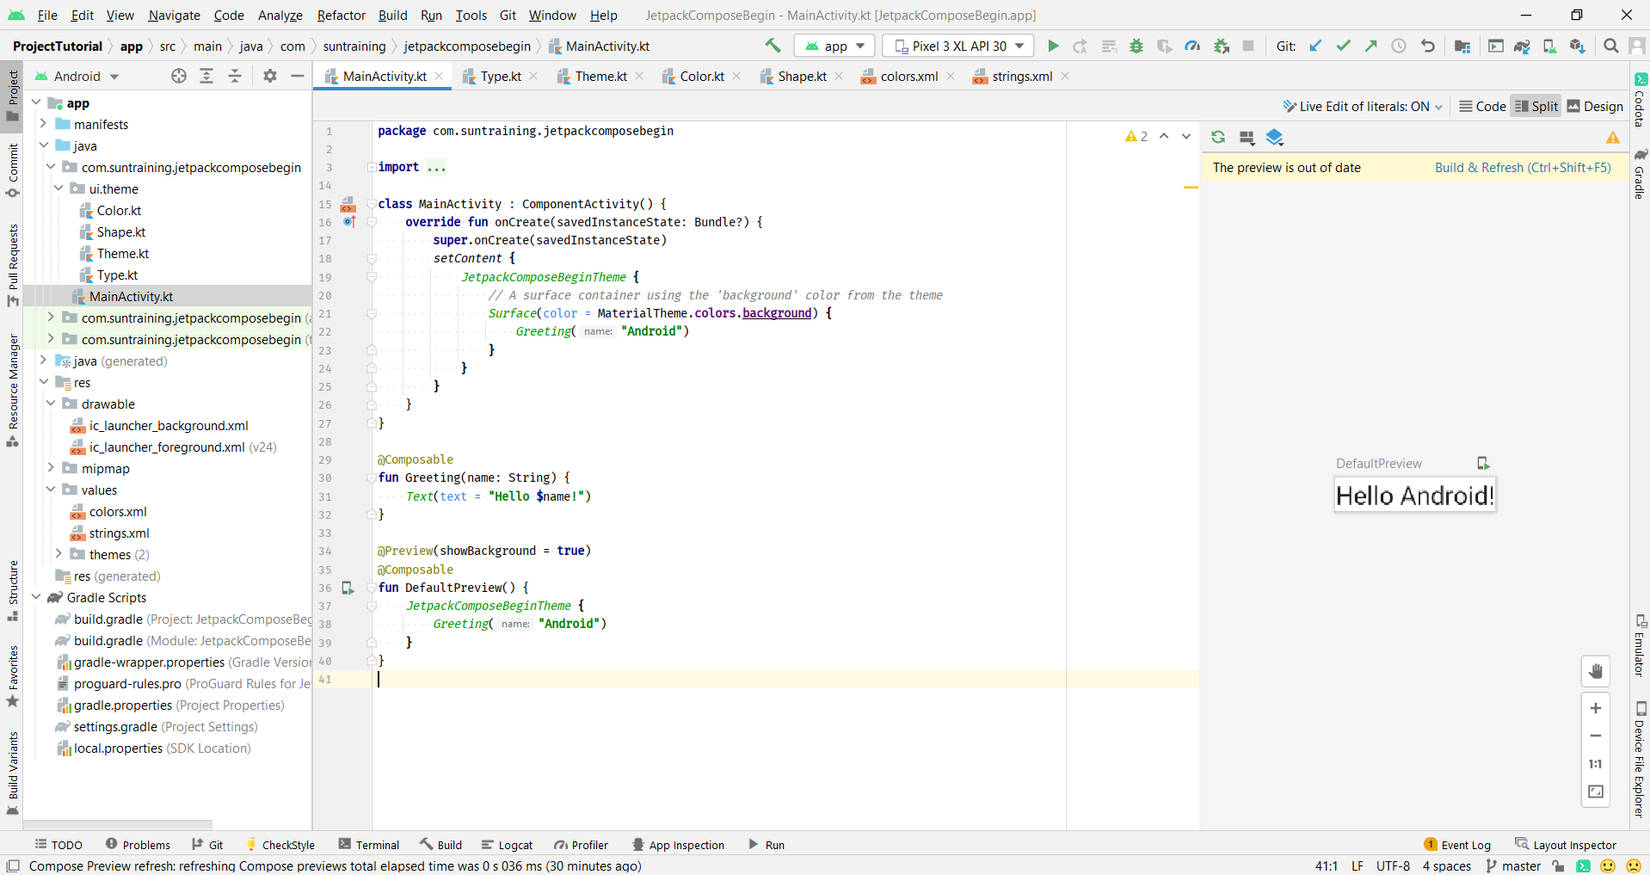Open the Terminal tool window

(x=369, y=845)
